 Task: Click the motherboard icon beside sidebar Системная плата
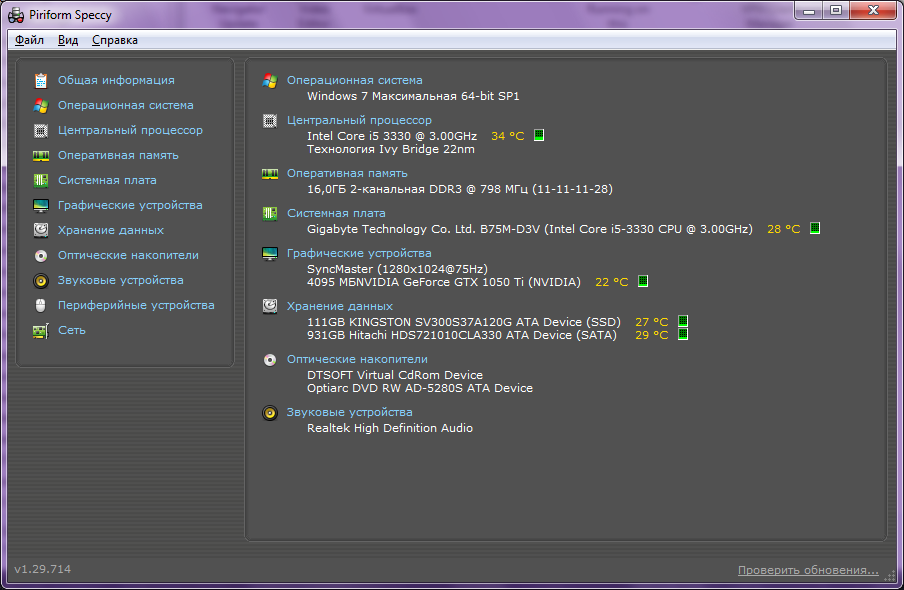pos(40,181)
